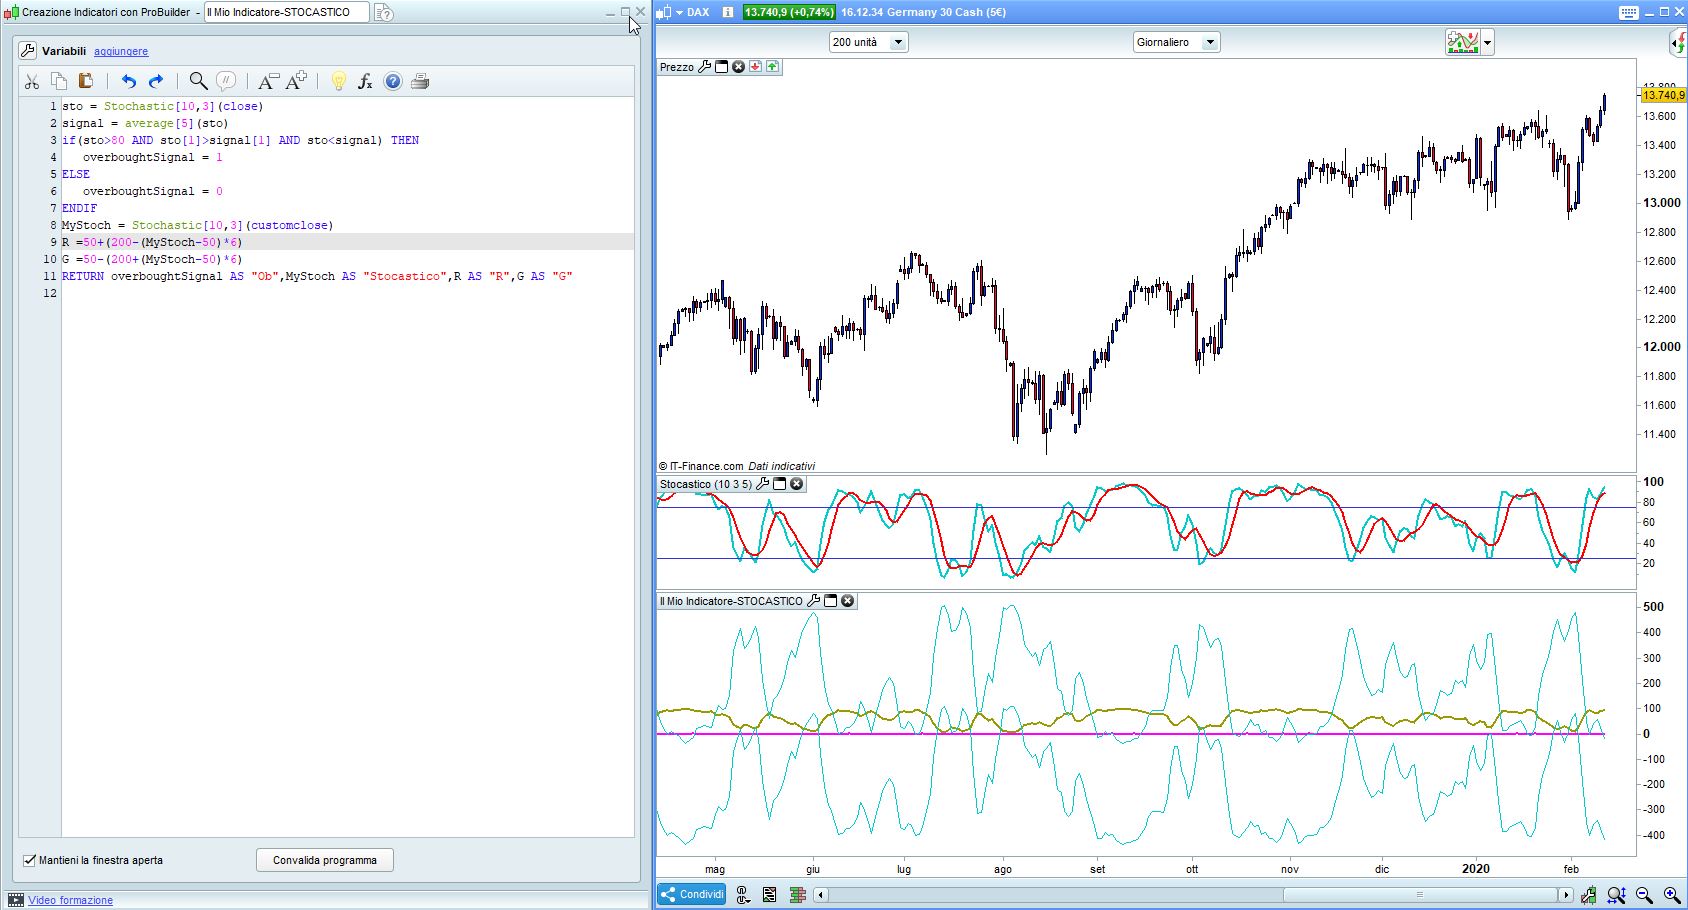Screen dimensions: 1688x910
Task: Click Convalida programma button
Action: 325,860
